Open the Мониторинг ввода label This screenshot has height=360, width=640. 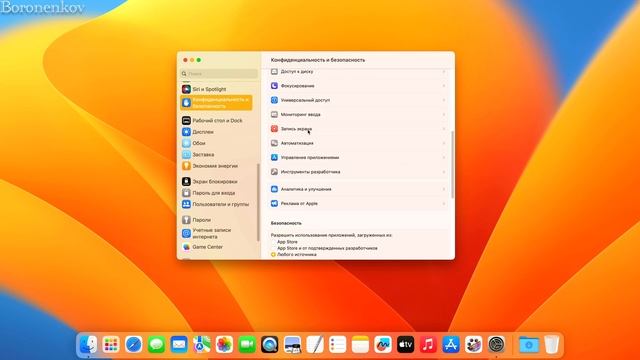300,115
